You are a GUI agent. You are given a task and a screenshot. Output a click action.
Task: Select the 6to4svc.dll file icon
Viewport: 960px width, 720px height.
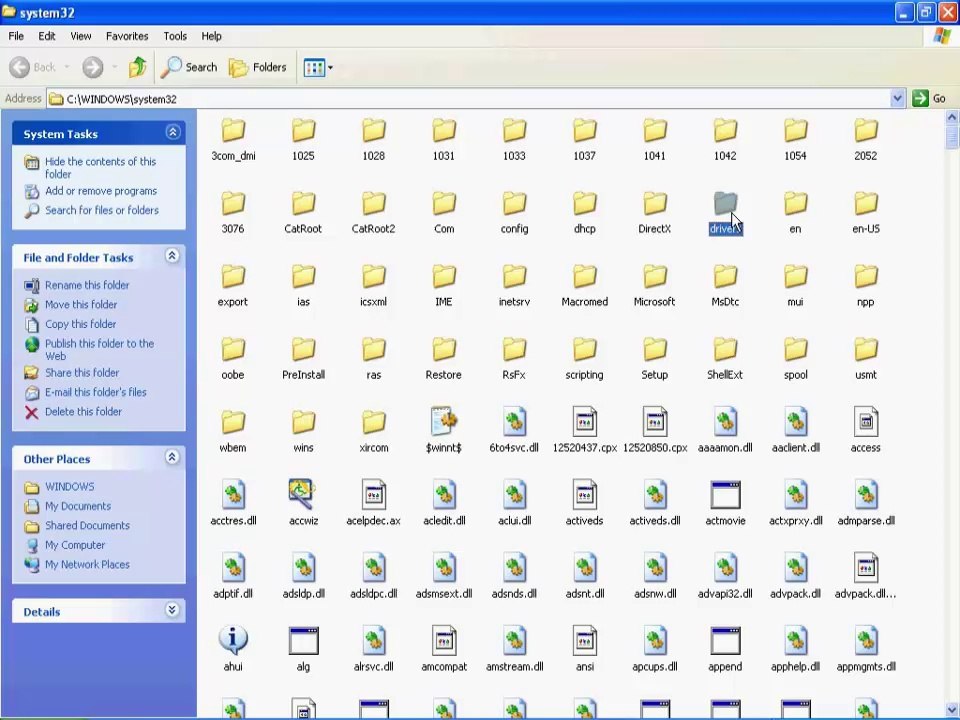point(514,421)
